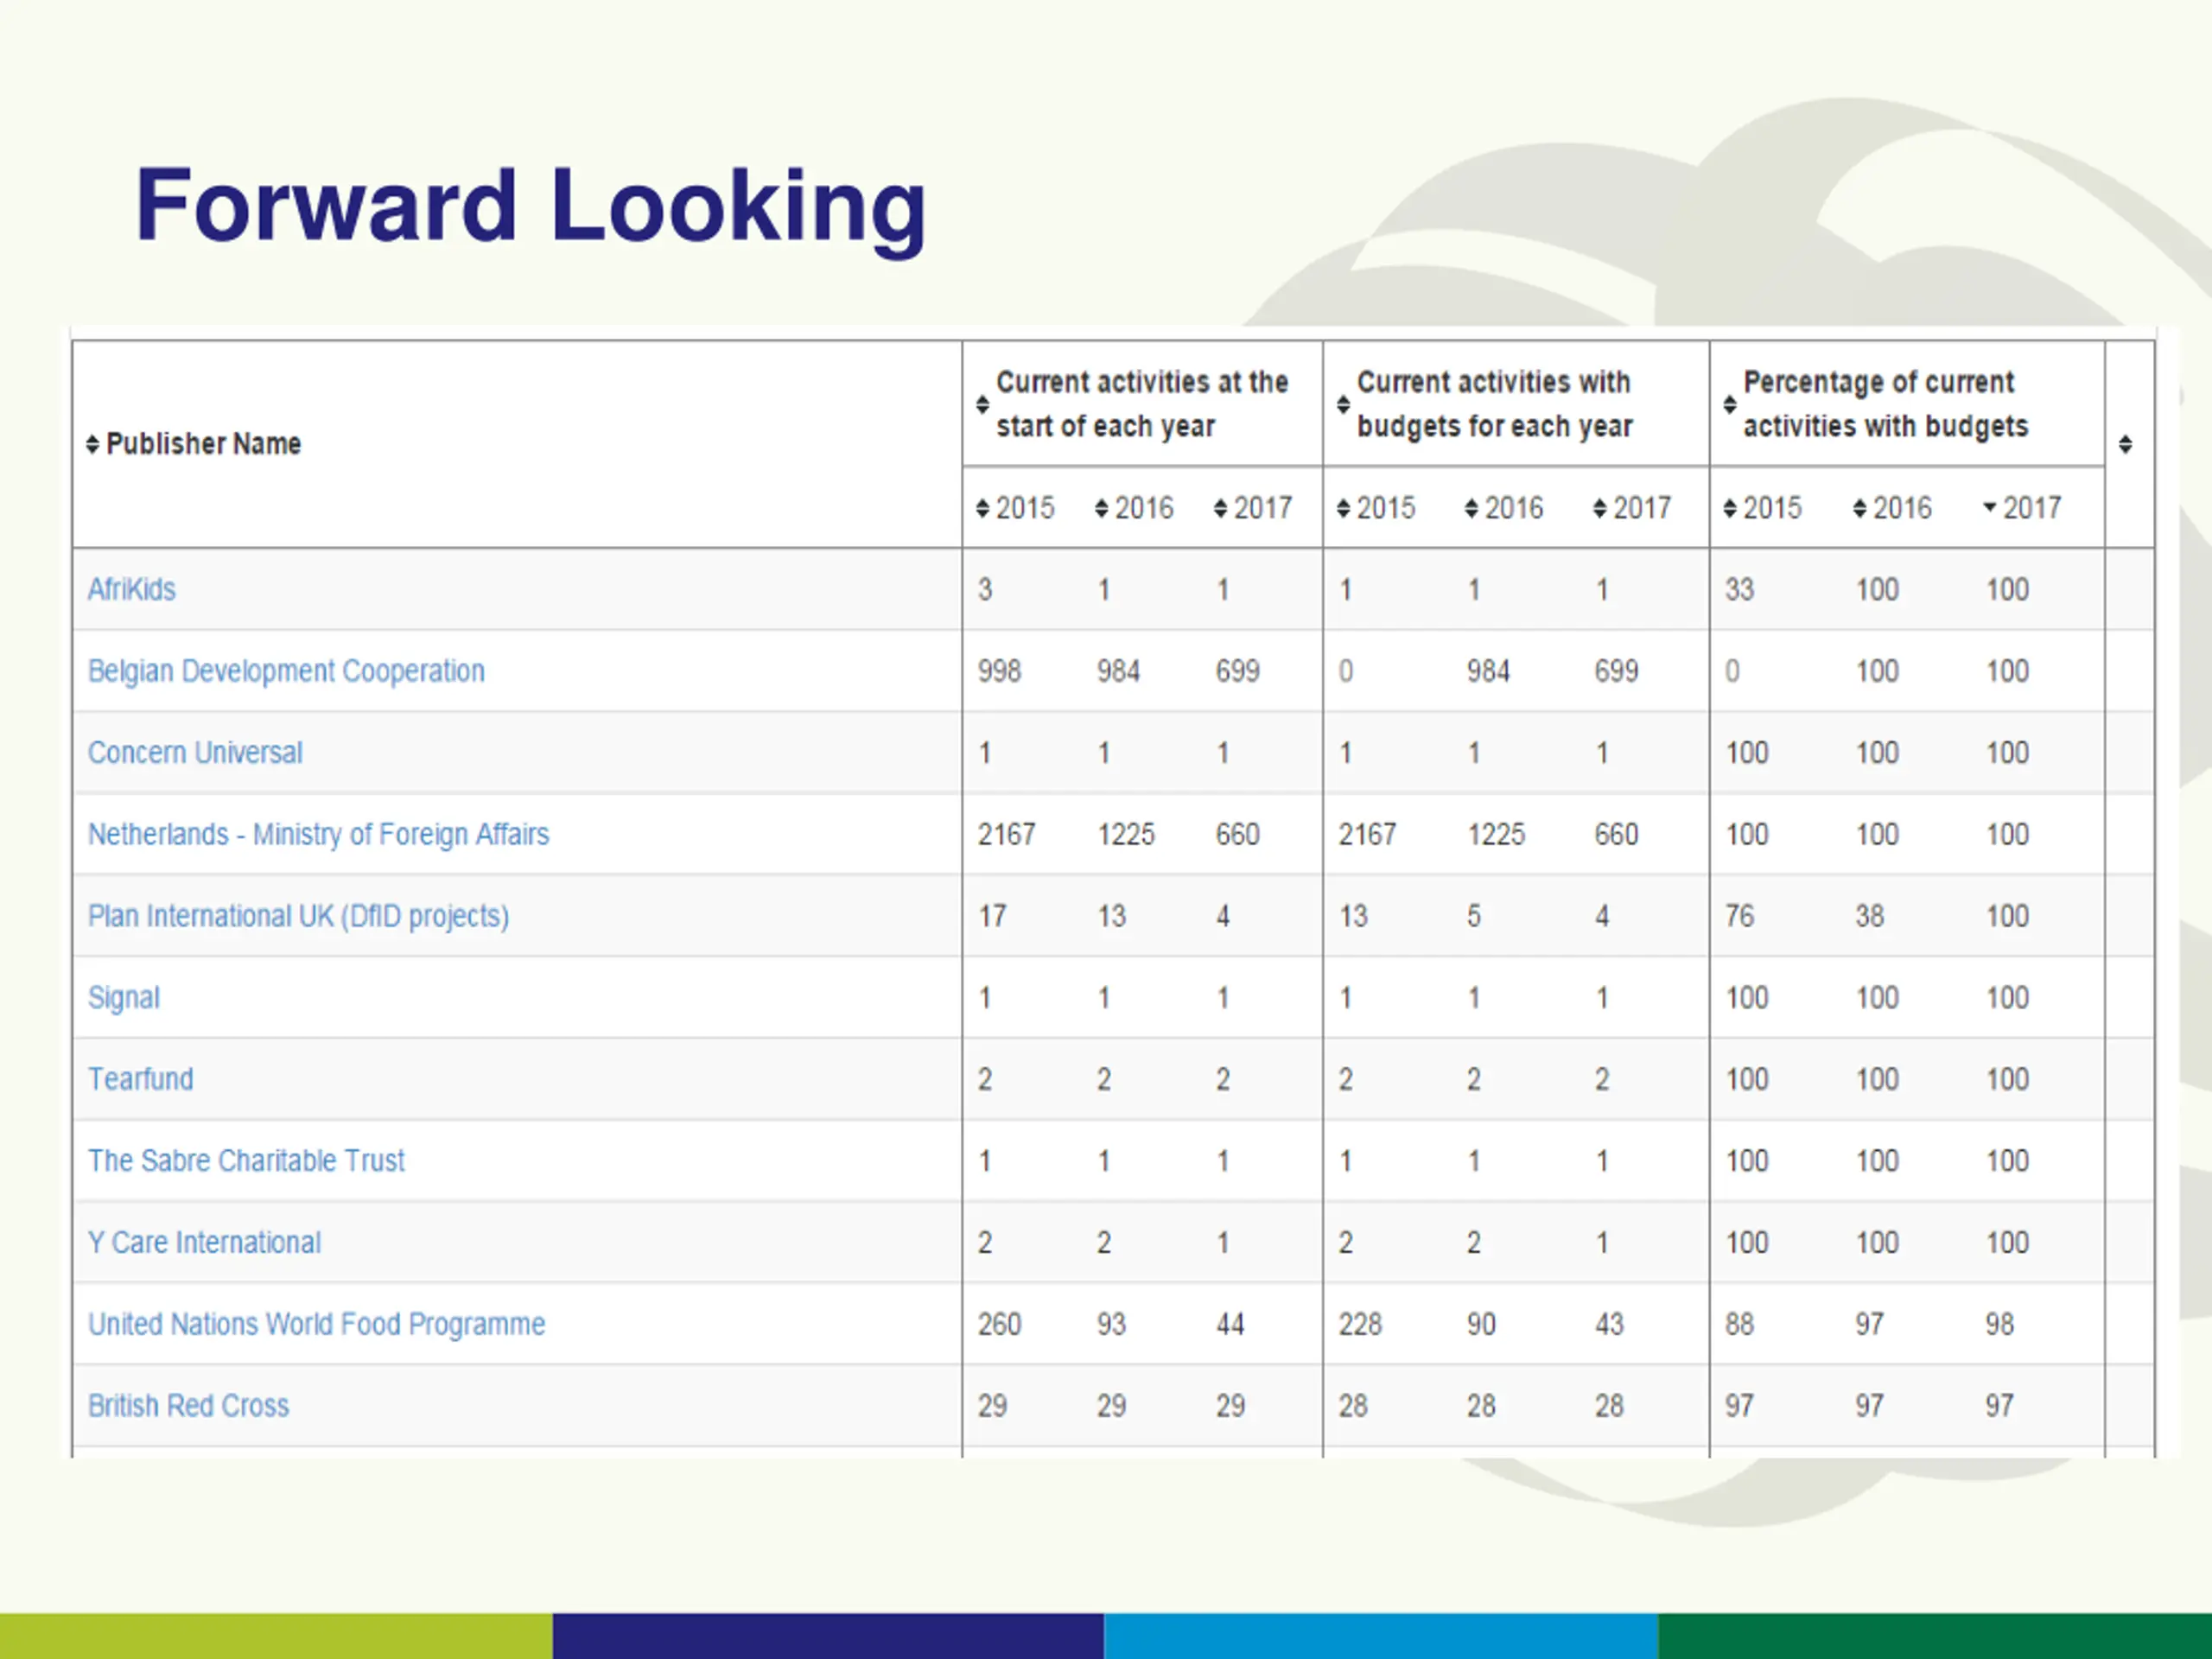Sort by 2015 current activities at start
Image resolution: width=2212 pixels, height=1659 pixels.
[x=1015, y=508]
